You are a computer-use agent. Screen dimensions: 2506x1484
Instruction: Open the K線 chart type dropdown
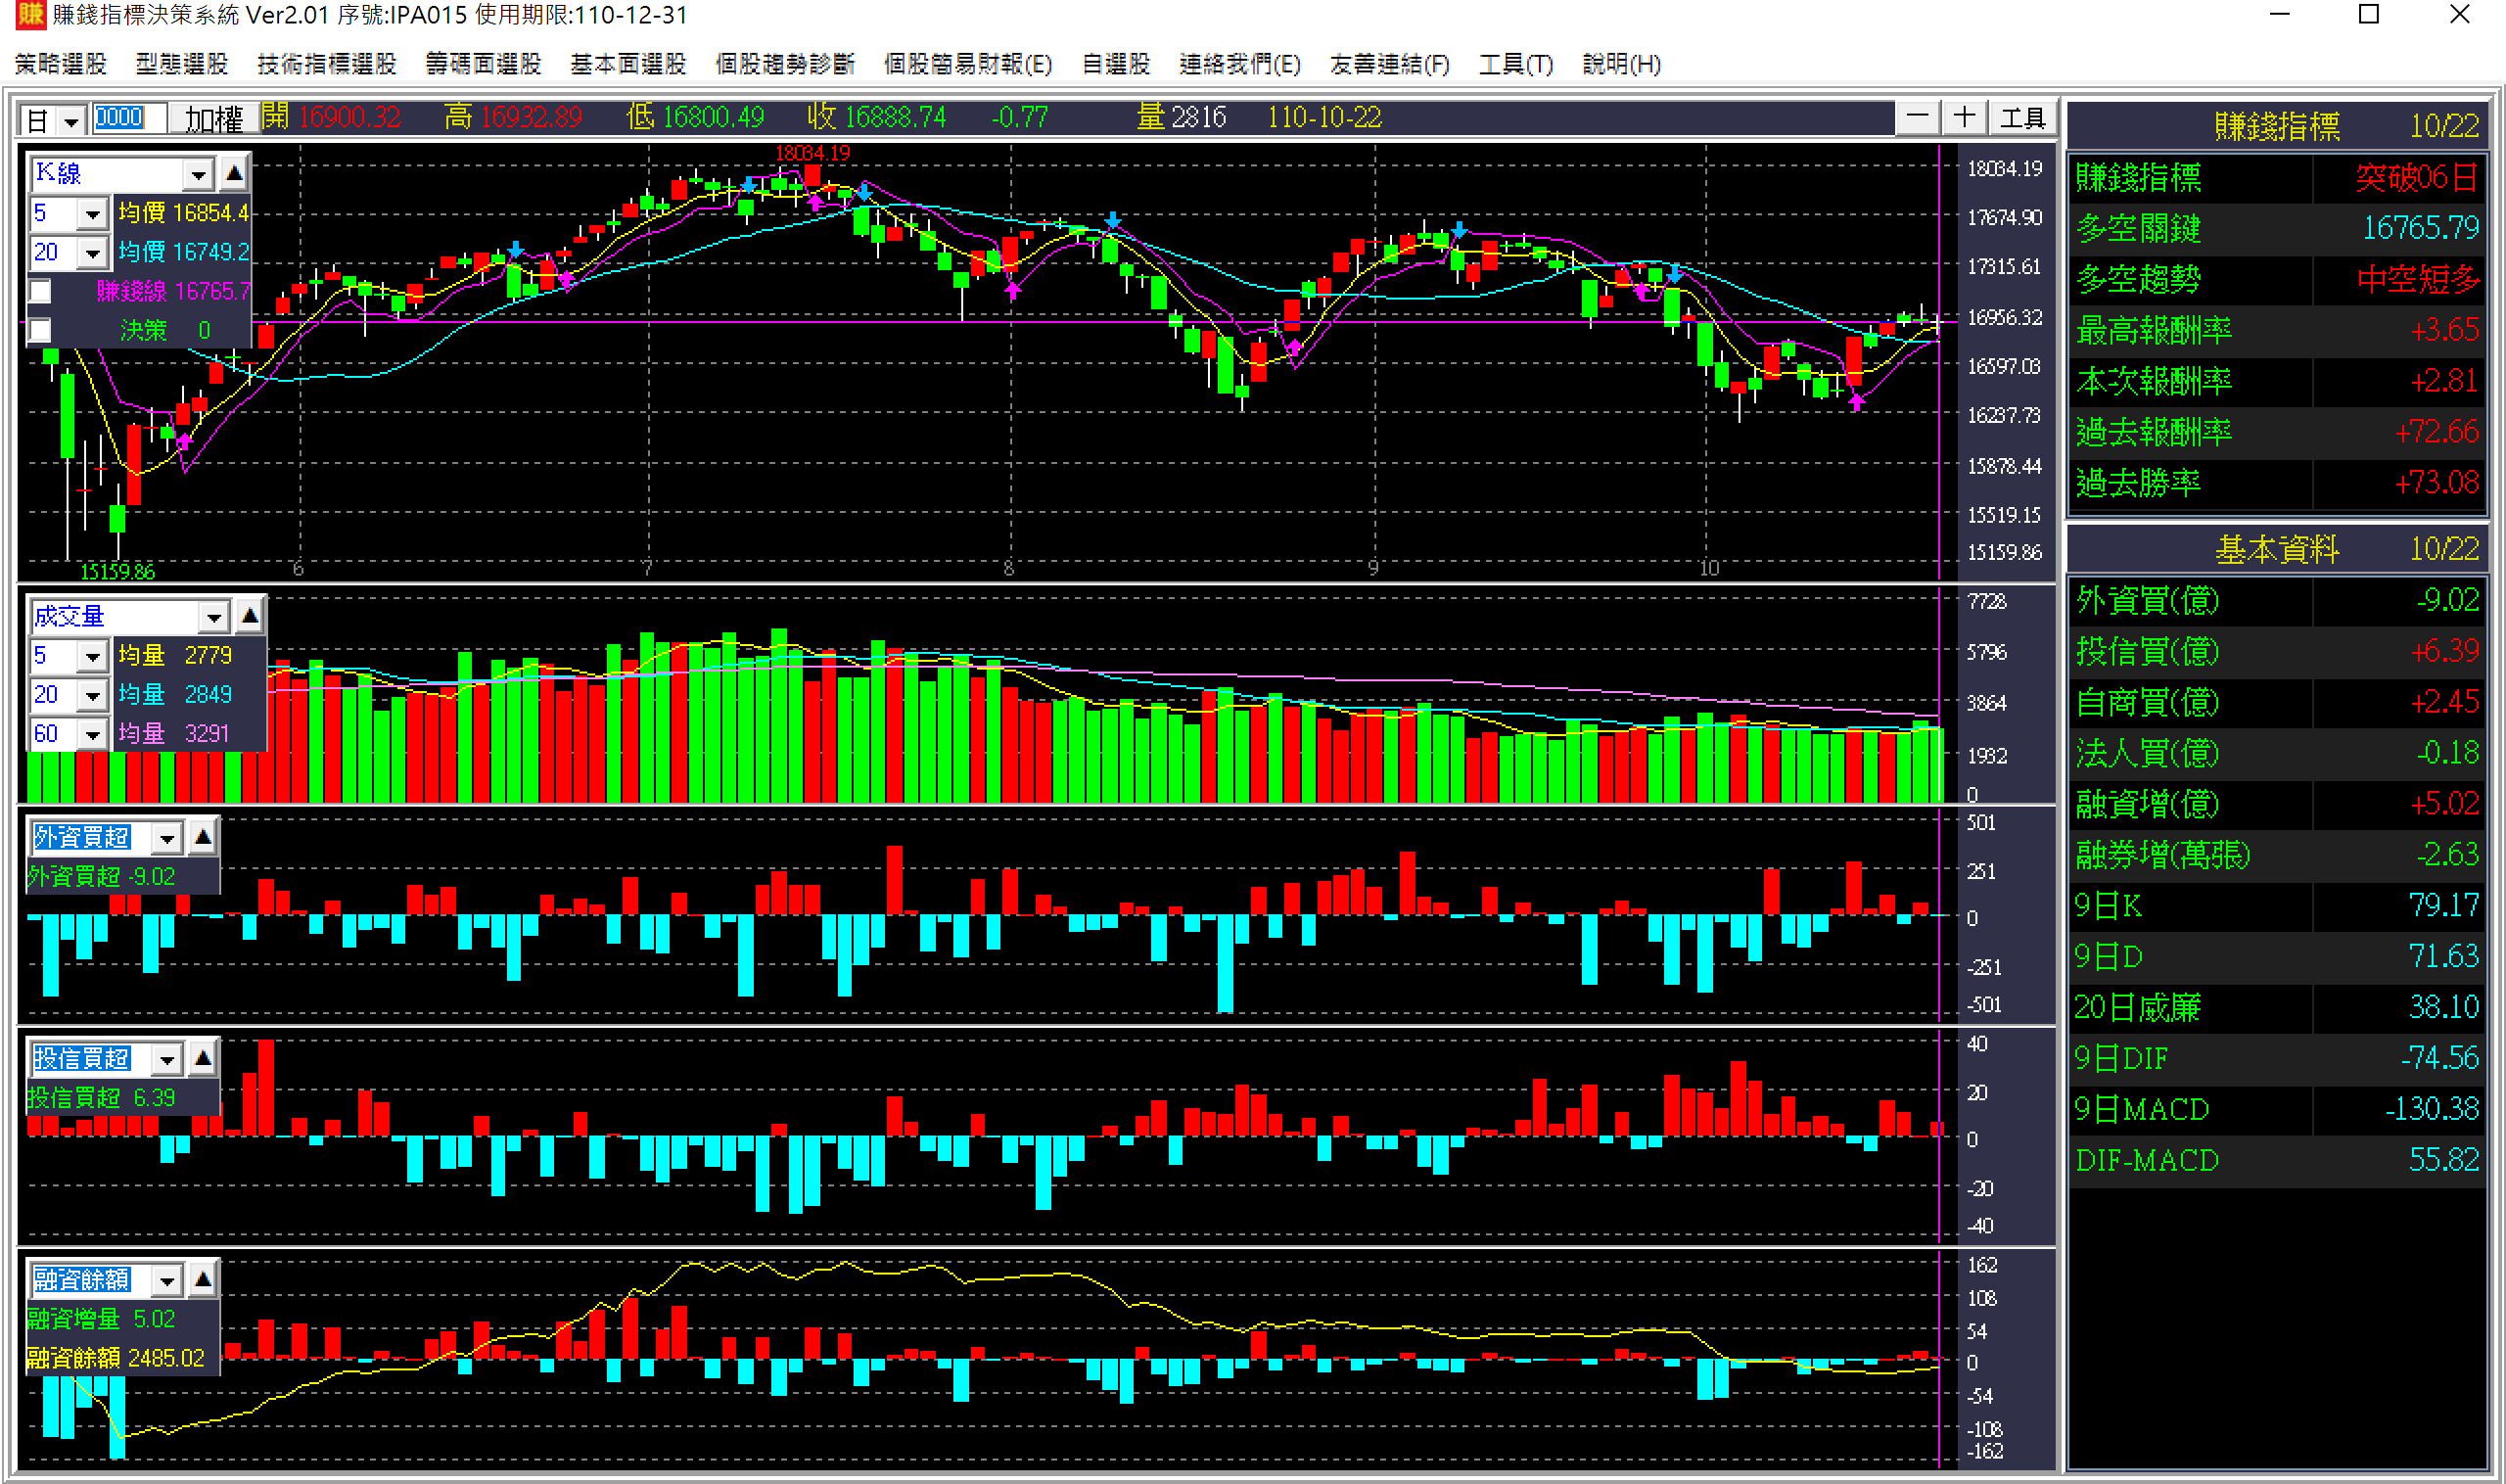(x=198, y=175)
